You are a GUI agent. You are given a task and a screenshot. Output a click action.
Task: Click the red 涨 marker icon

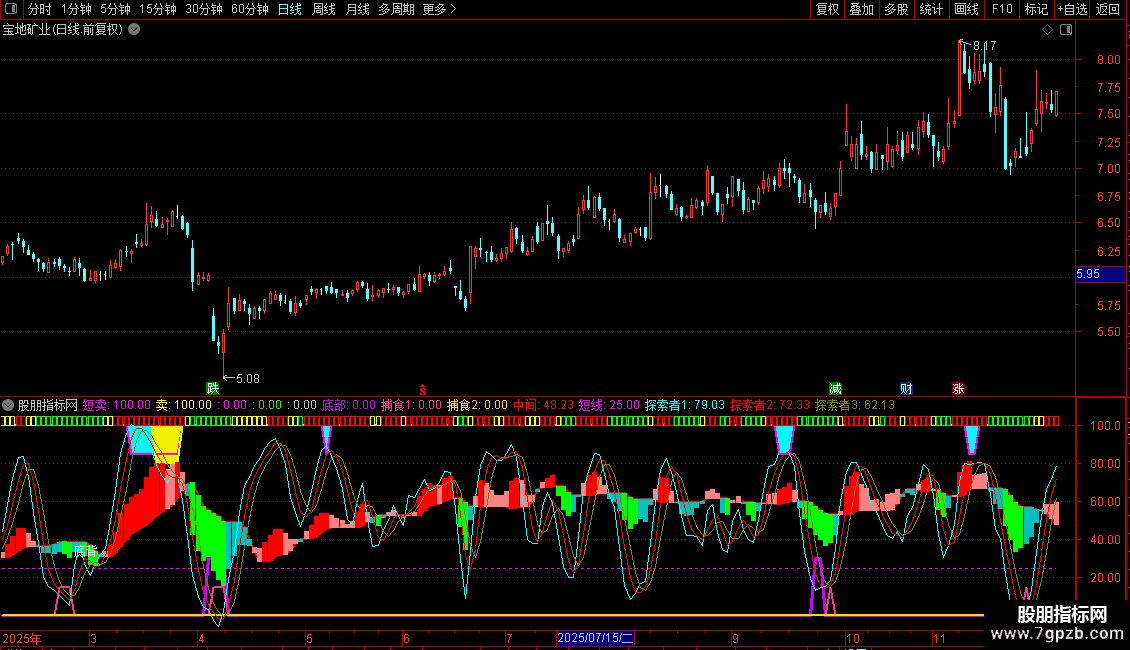click(x=958, y=388)
